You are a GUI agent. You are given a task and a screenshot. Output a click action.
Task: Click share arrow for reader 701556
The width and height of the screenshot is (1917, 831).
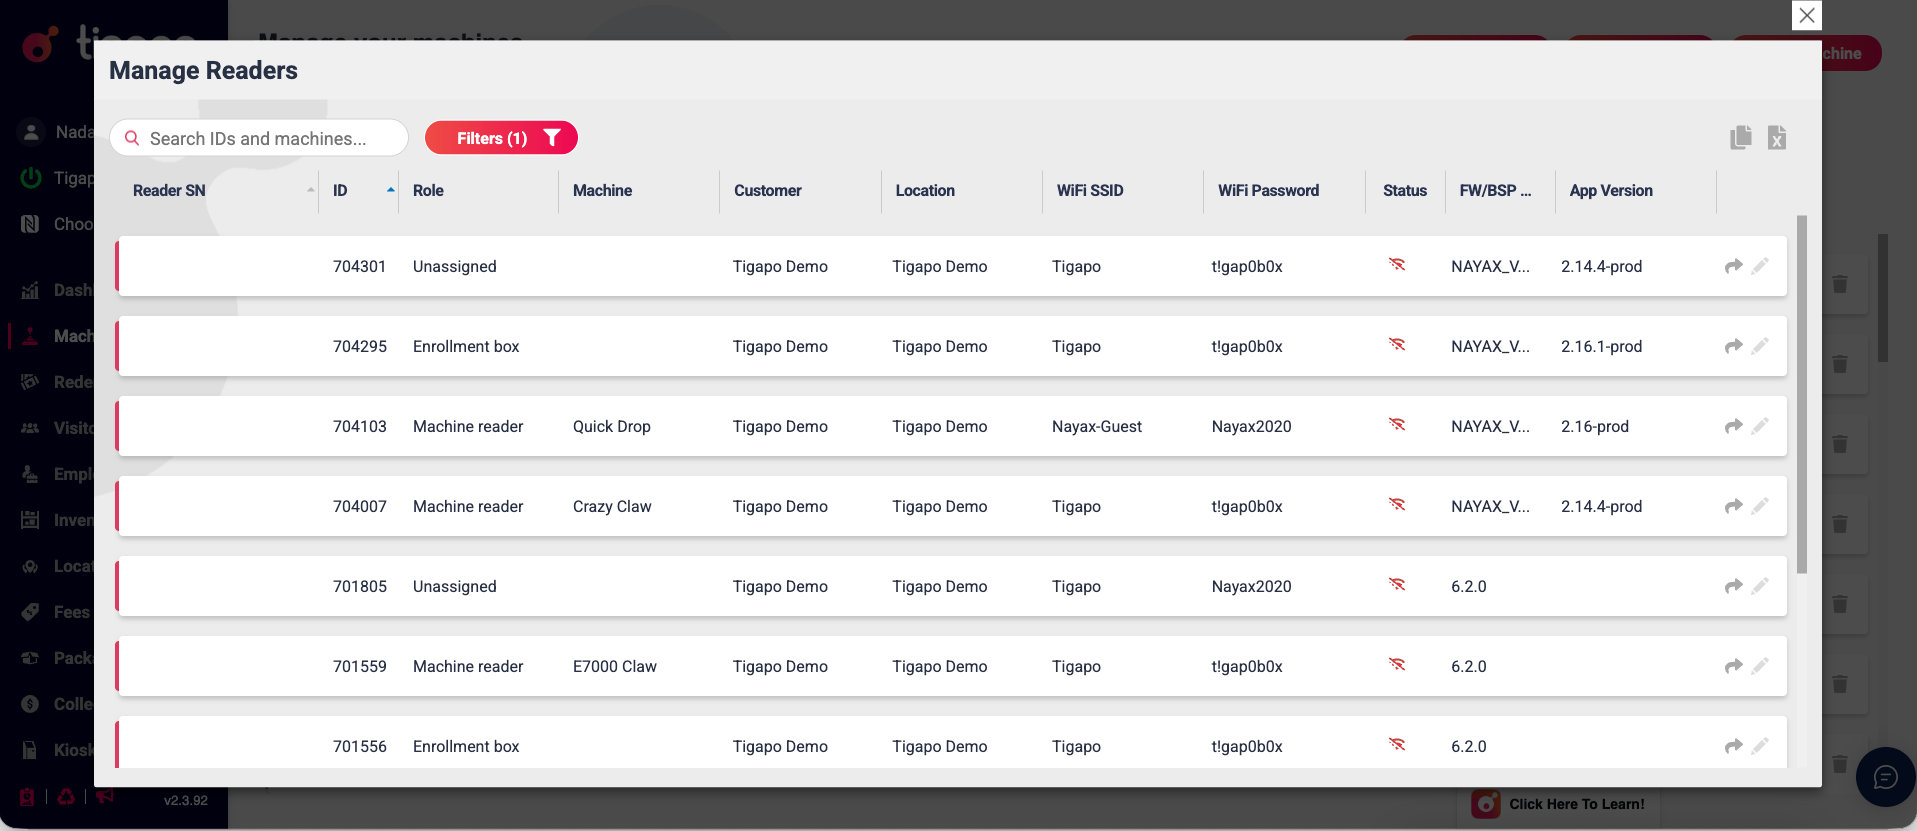coord(1733,746)
